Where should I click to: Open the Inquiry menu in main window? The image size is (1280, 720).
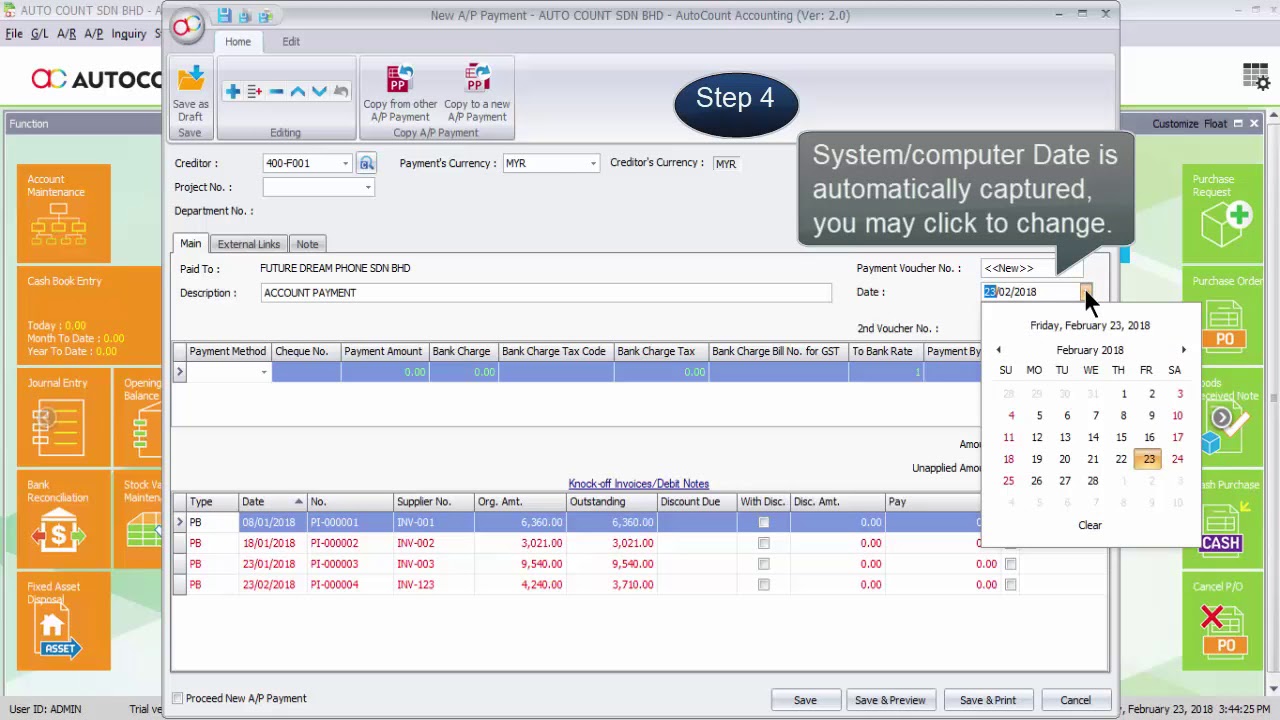[x=129, y=34]
